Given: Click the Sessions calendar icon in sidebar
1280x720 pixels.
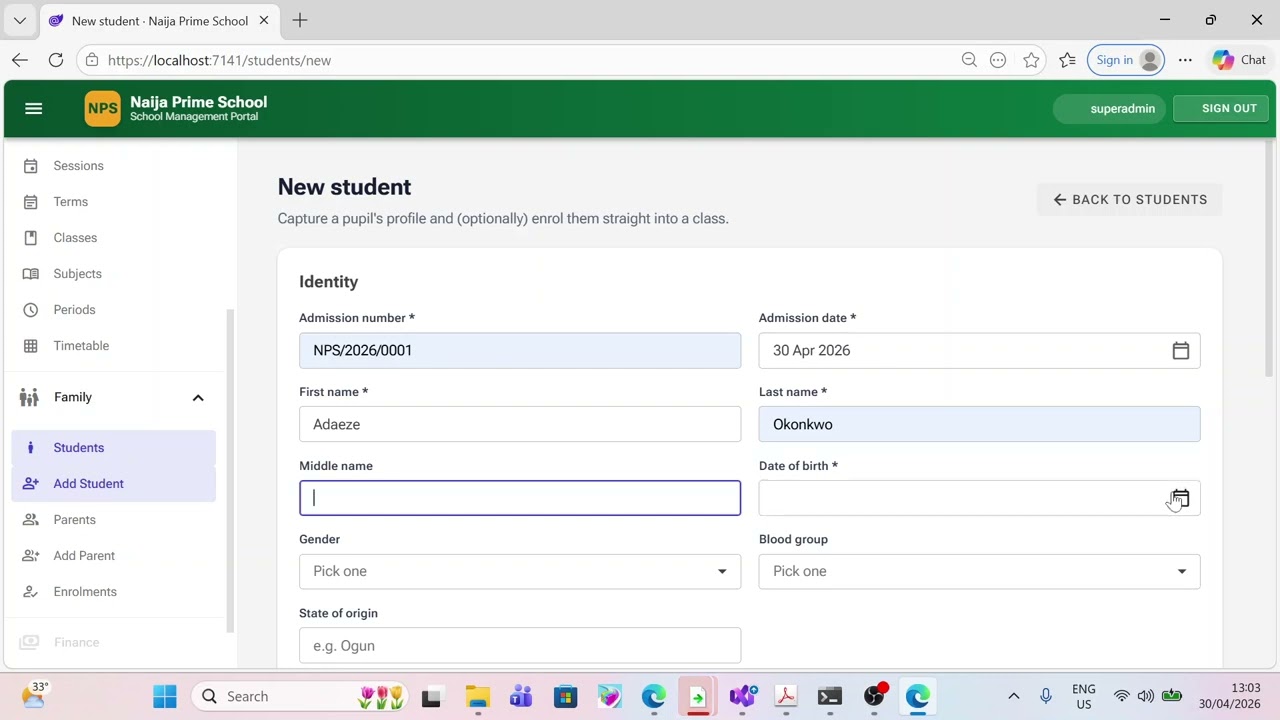Looking at the screenshot, I should coord(31,166).
